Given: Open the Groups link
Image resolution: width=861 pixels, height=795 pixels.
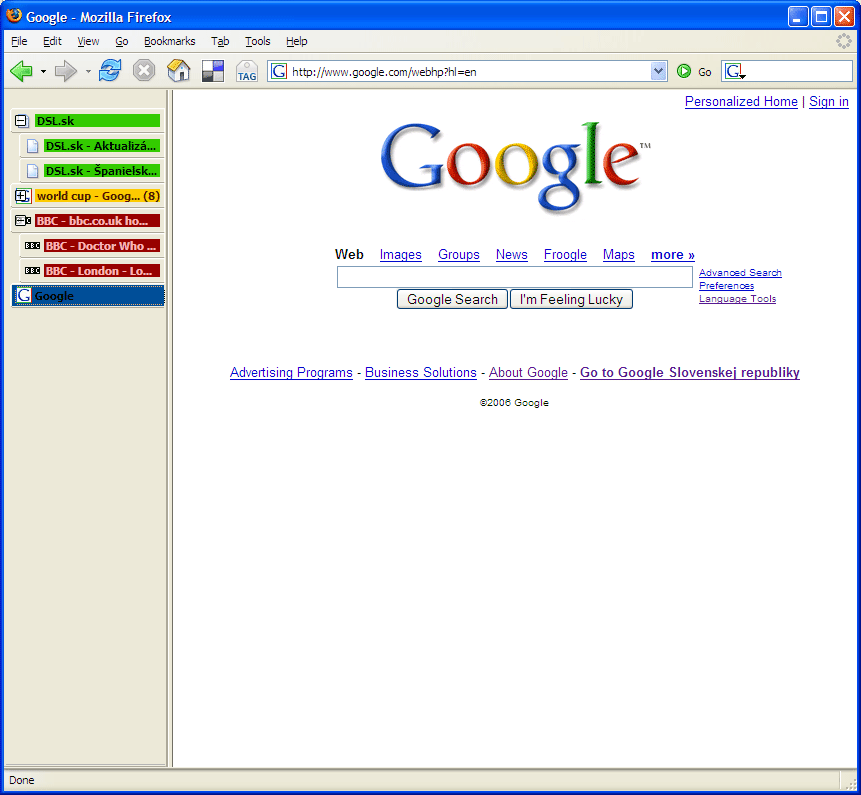Looking at the screenshot, I should click(x=459, y=255).
